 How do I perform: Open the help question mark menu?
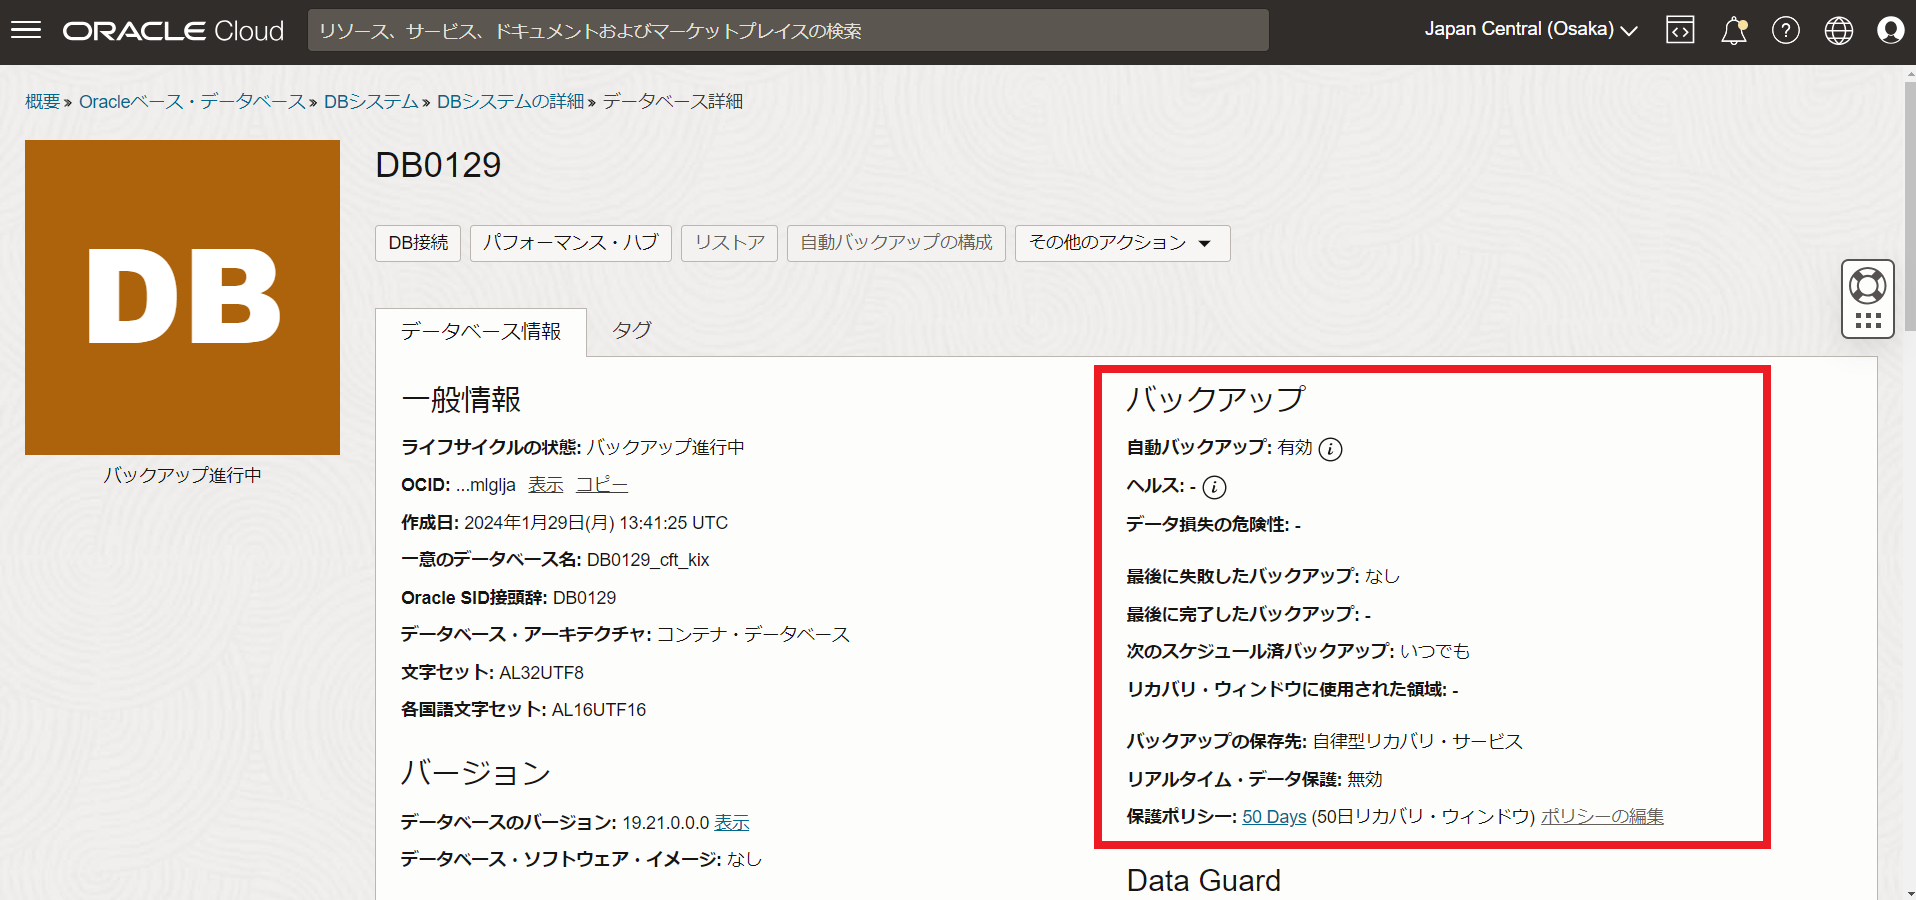1785,30
